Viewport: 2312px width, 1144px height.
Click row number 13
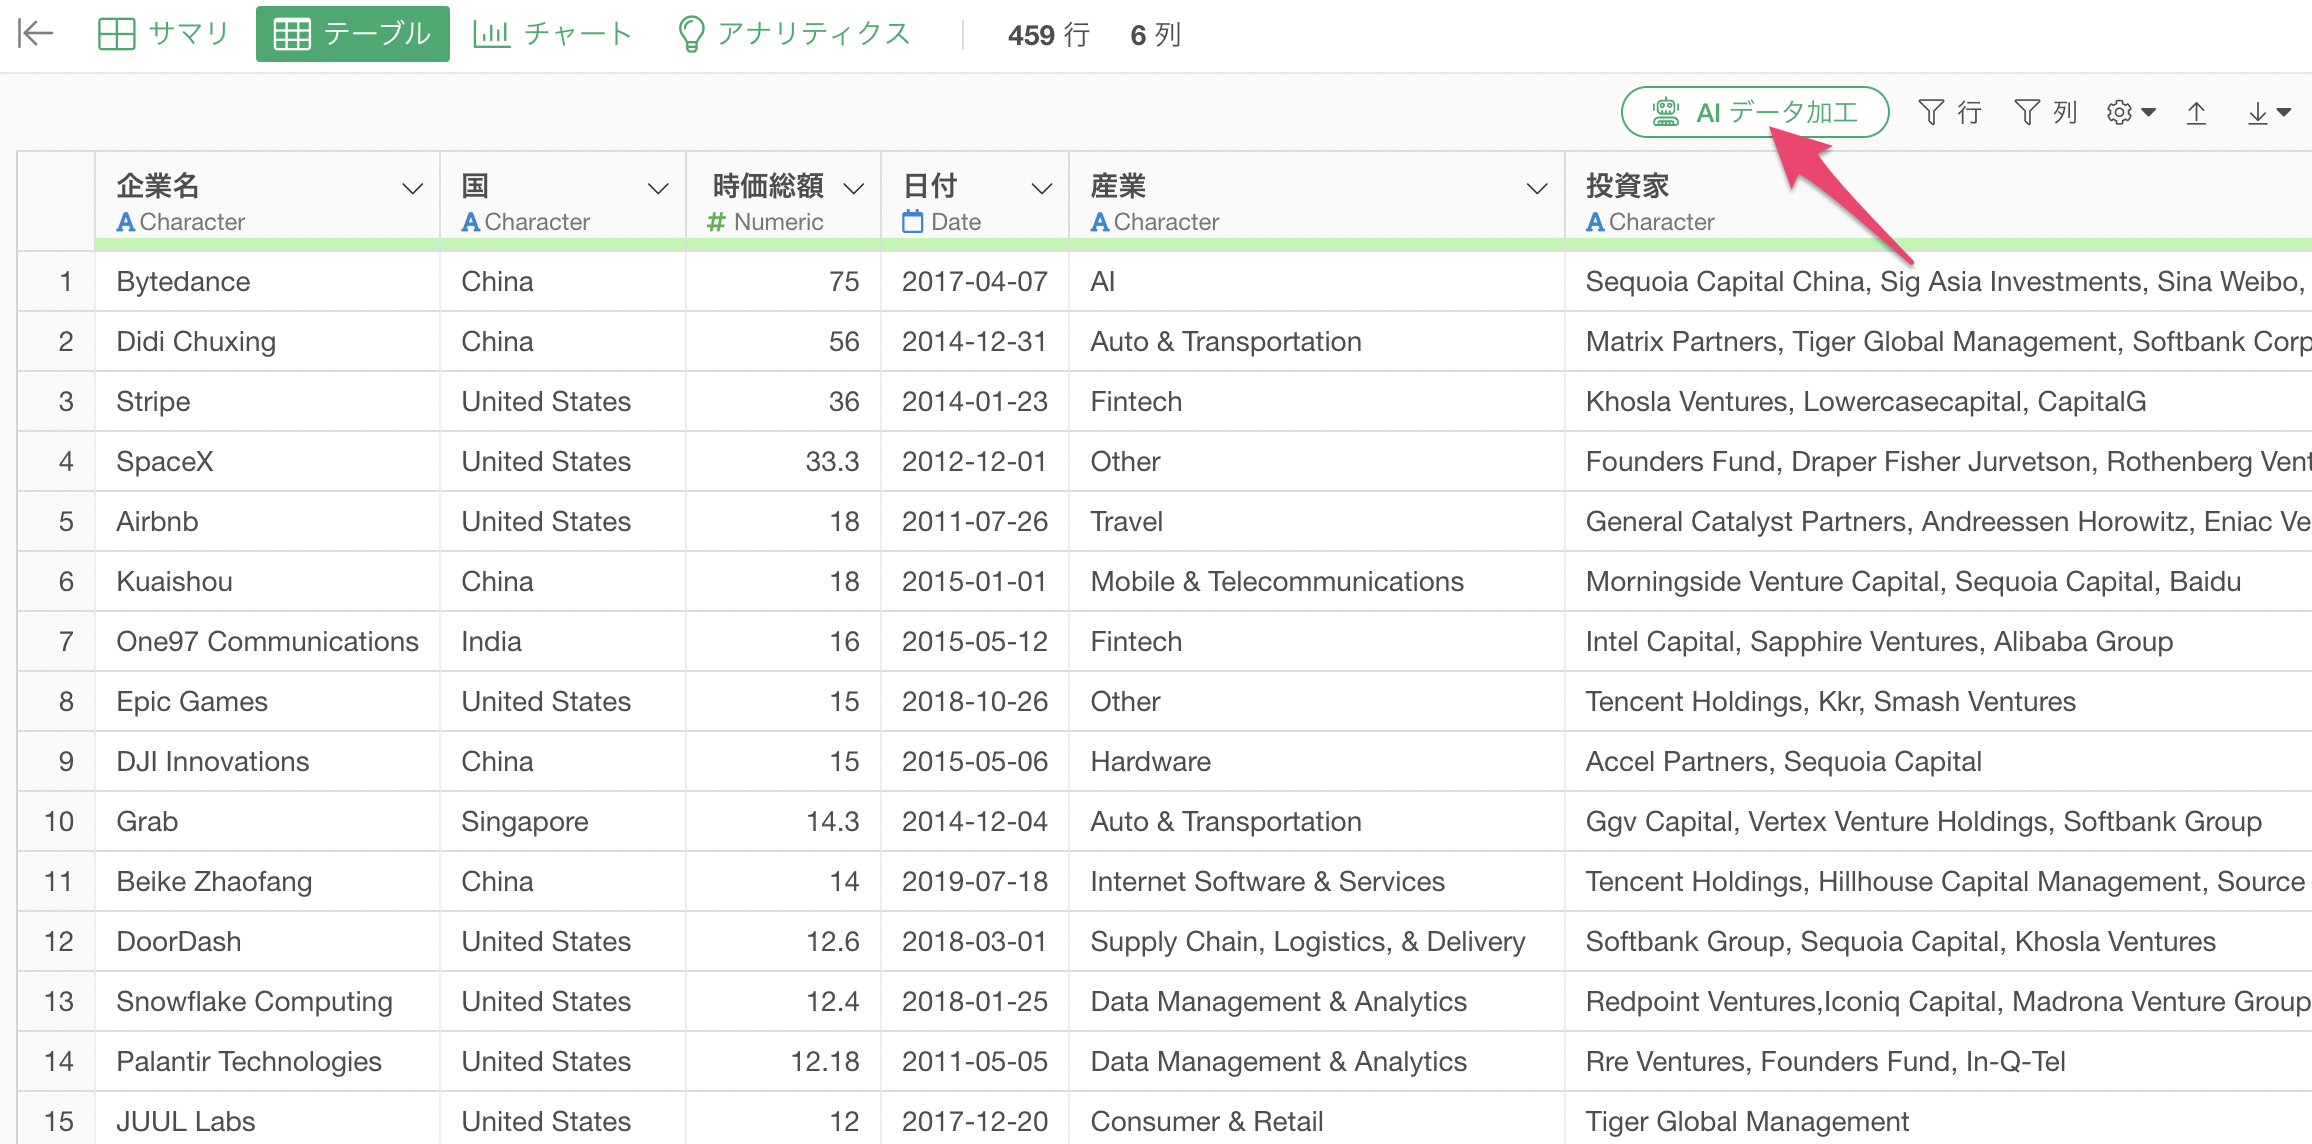tap(59, 1002)
